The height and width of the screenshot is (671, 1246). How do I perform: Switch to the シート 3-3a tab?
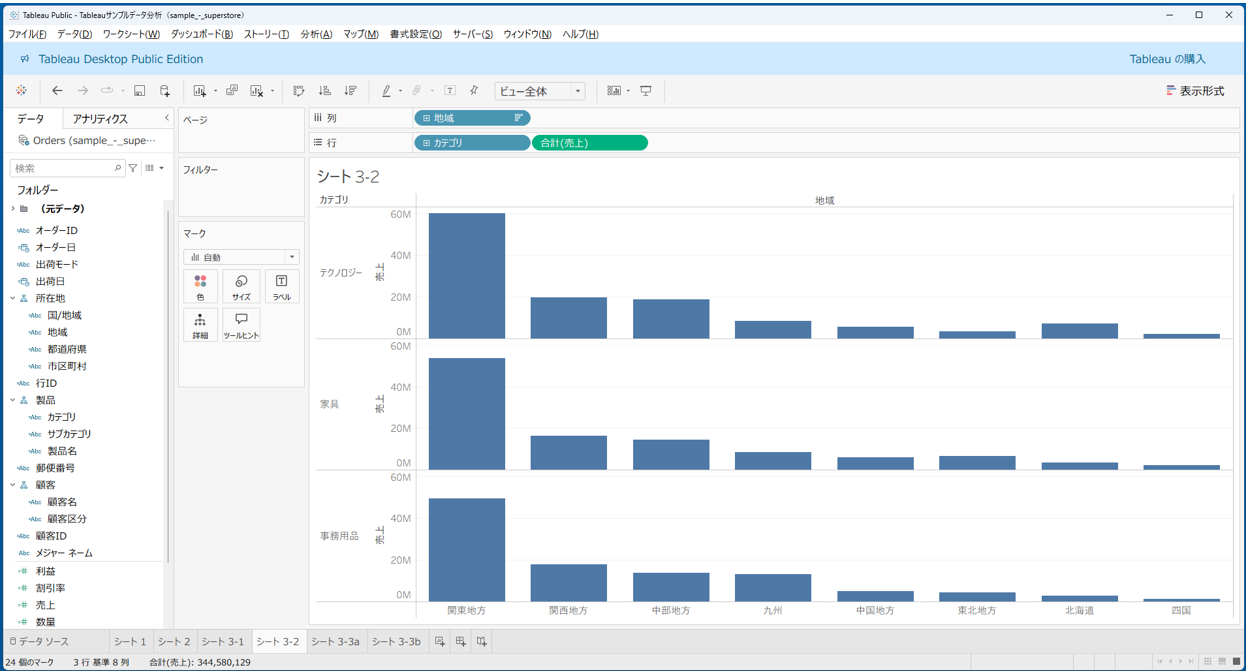[x=335, y=642]
